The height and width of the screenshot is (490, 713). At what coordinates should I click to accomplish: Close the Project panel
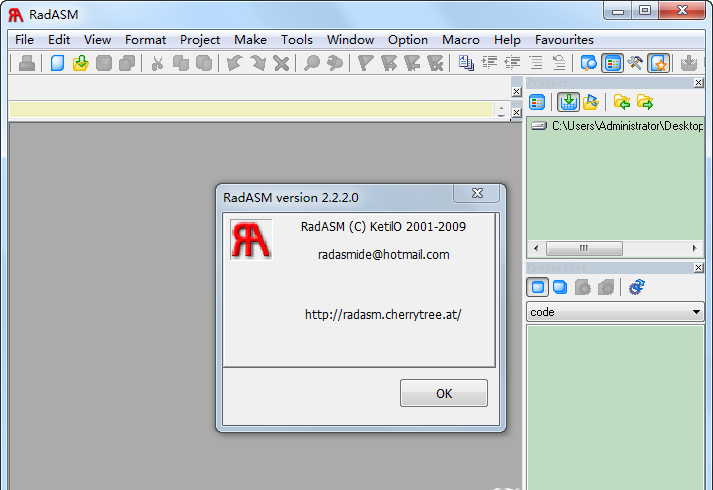(699, 82)
